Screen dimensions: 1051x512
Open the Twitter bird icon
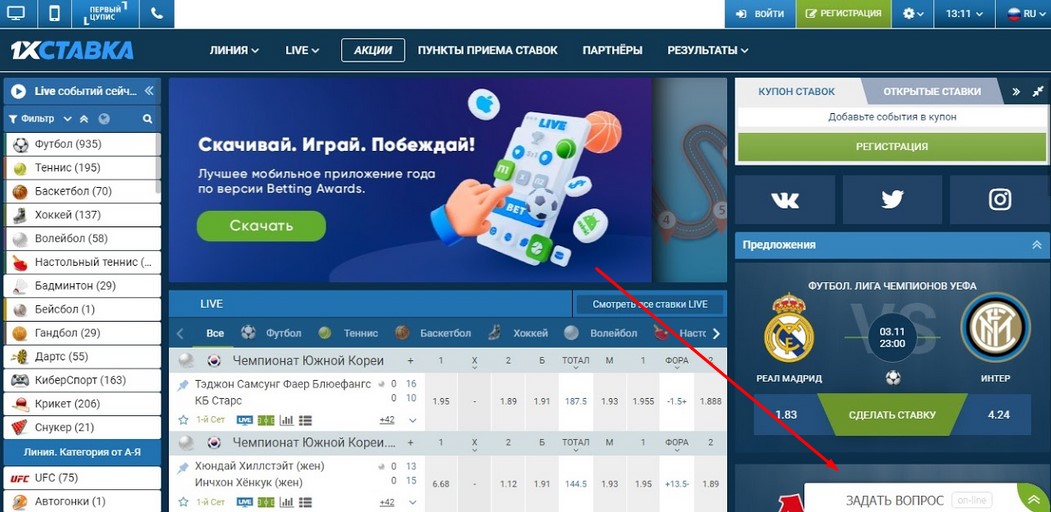pos(892,200)
